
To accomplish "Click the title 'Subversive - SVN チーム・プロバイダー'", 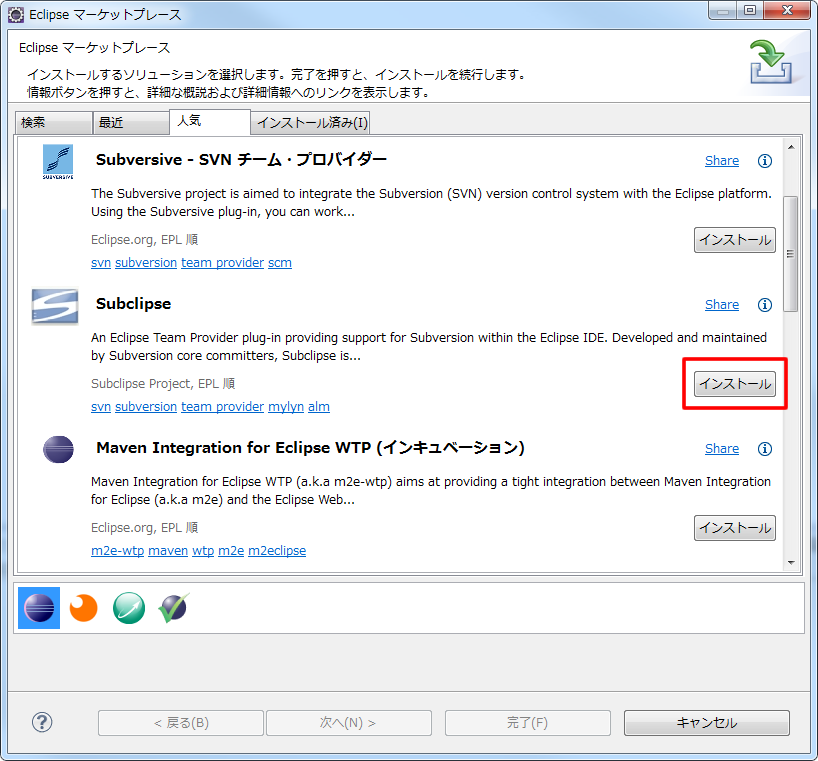I will click(241, 160).
